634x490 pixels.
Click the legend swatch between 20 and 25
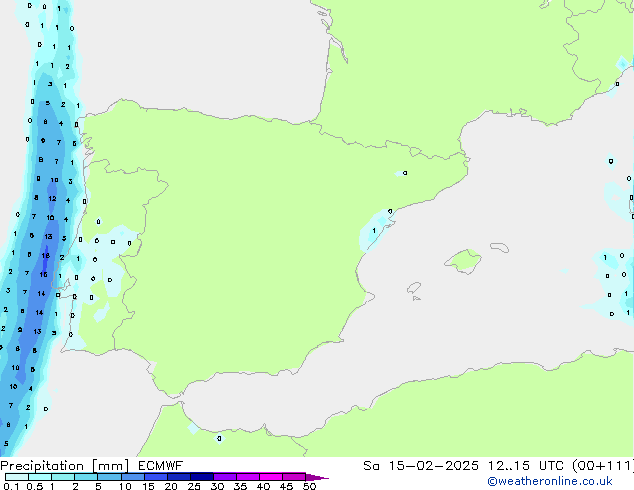178,477
